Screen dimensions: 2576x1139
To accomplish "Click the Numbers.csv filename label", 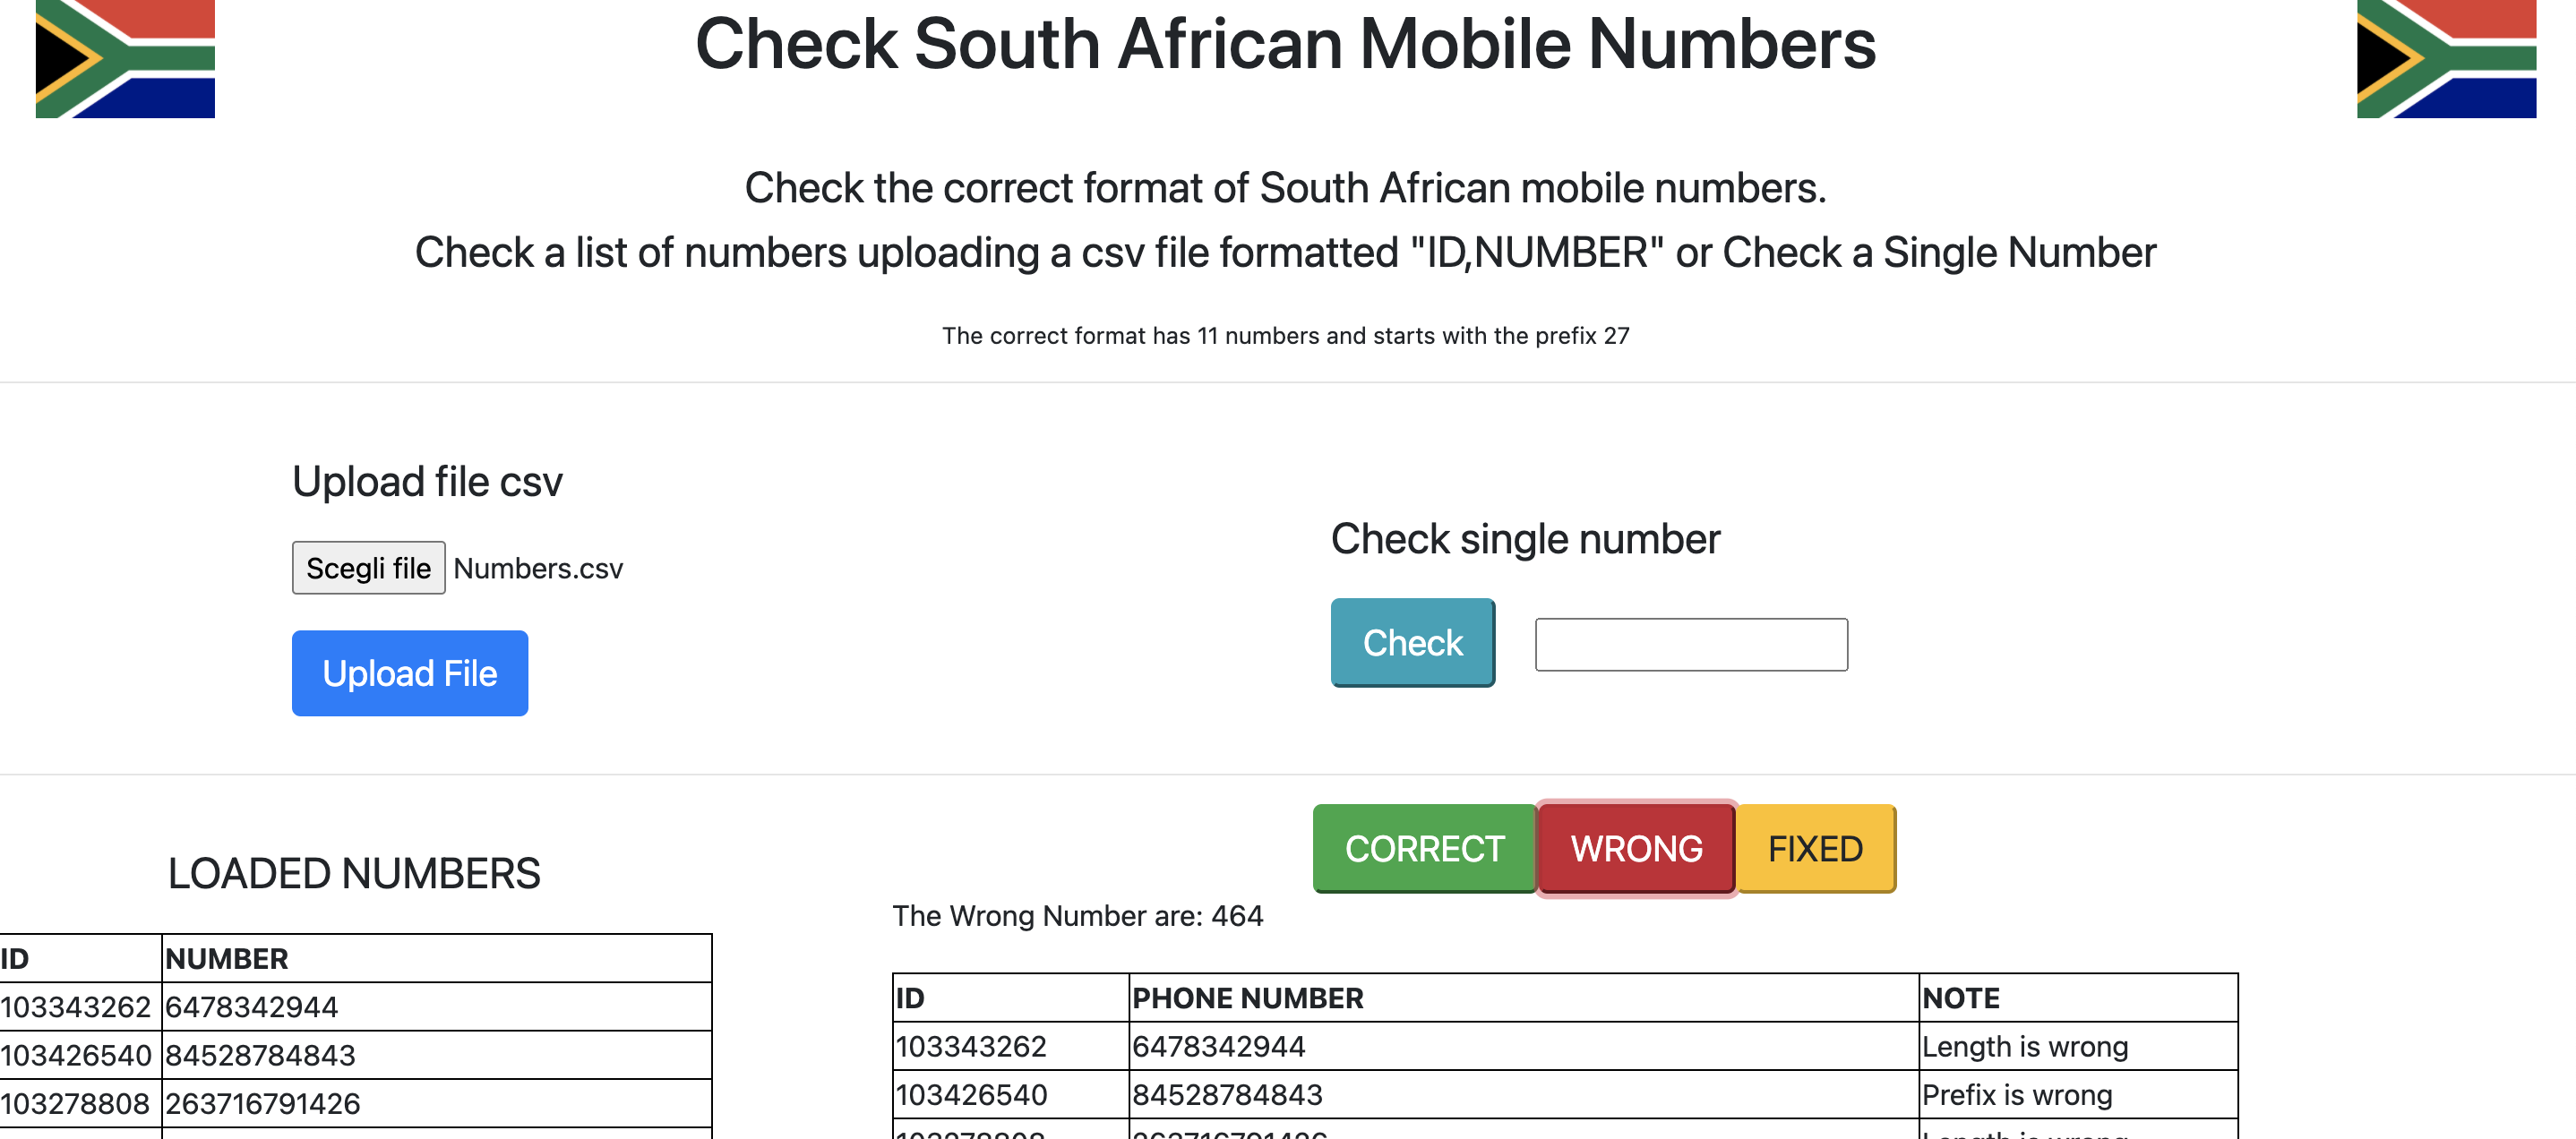I will pyautogui.click(x=537, y=568).
